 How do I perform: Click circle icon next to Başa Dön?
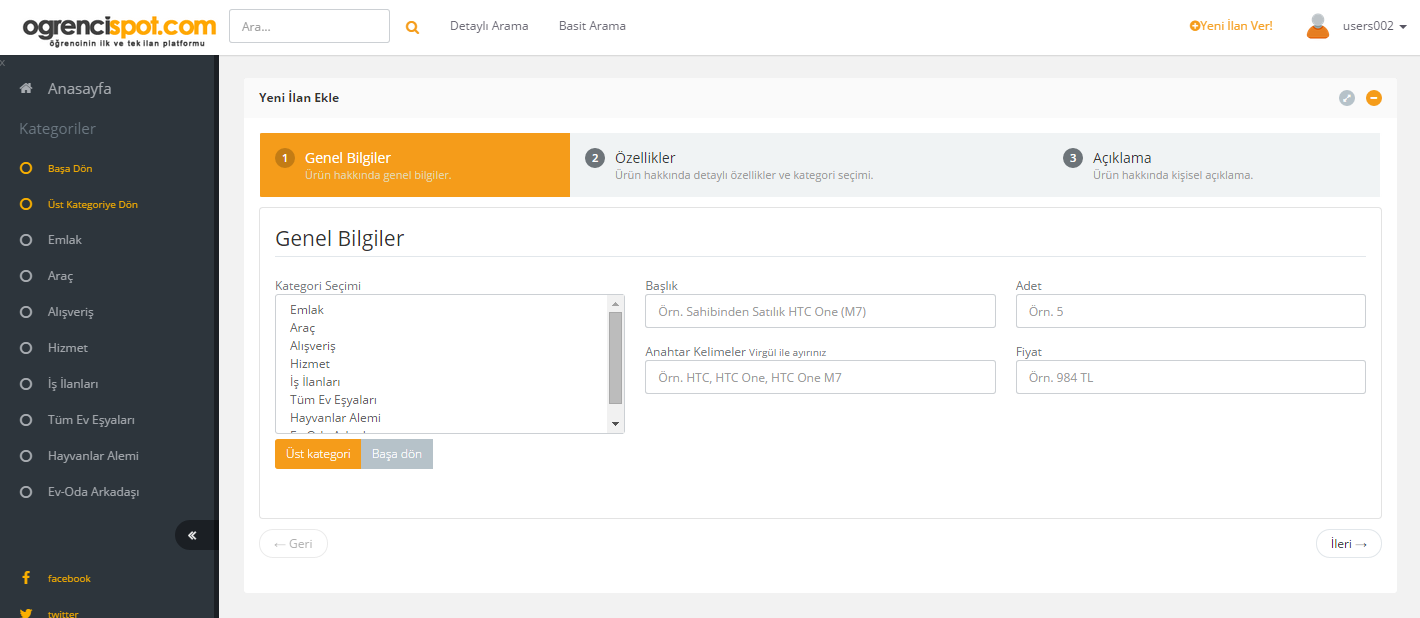point(27,168)
